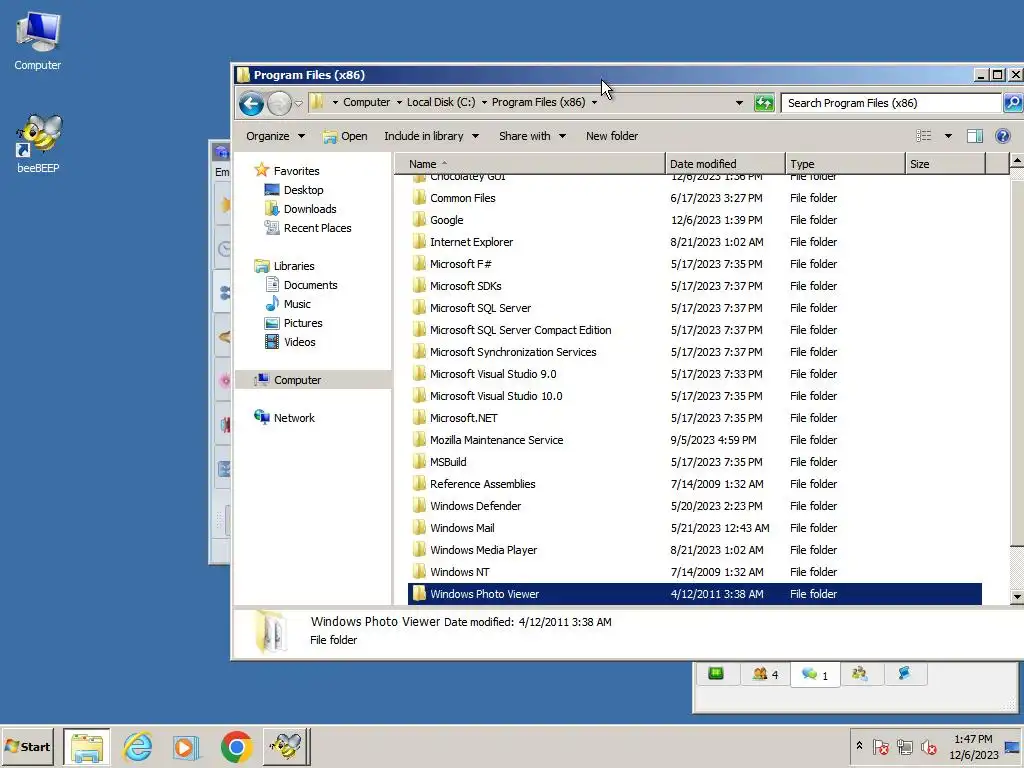The image size is (1024, 768).
Task: Select Computer in navigation pane
Action: point(313,380)
